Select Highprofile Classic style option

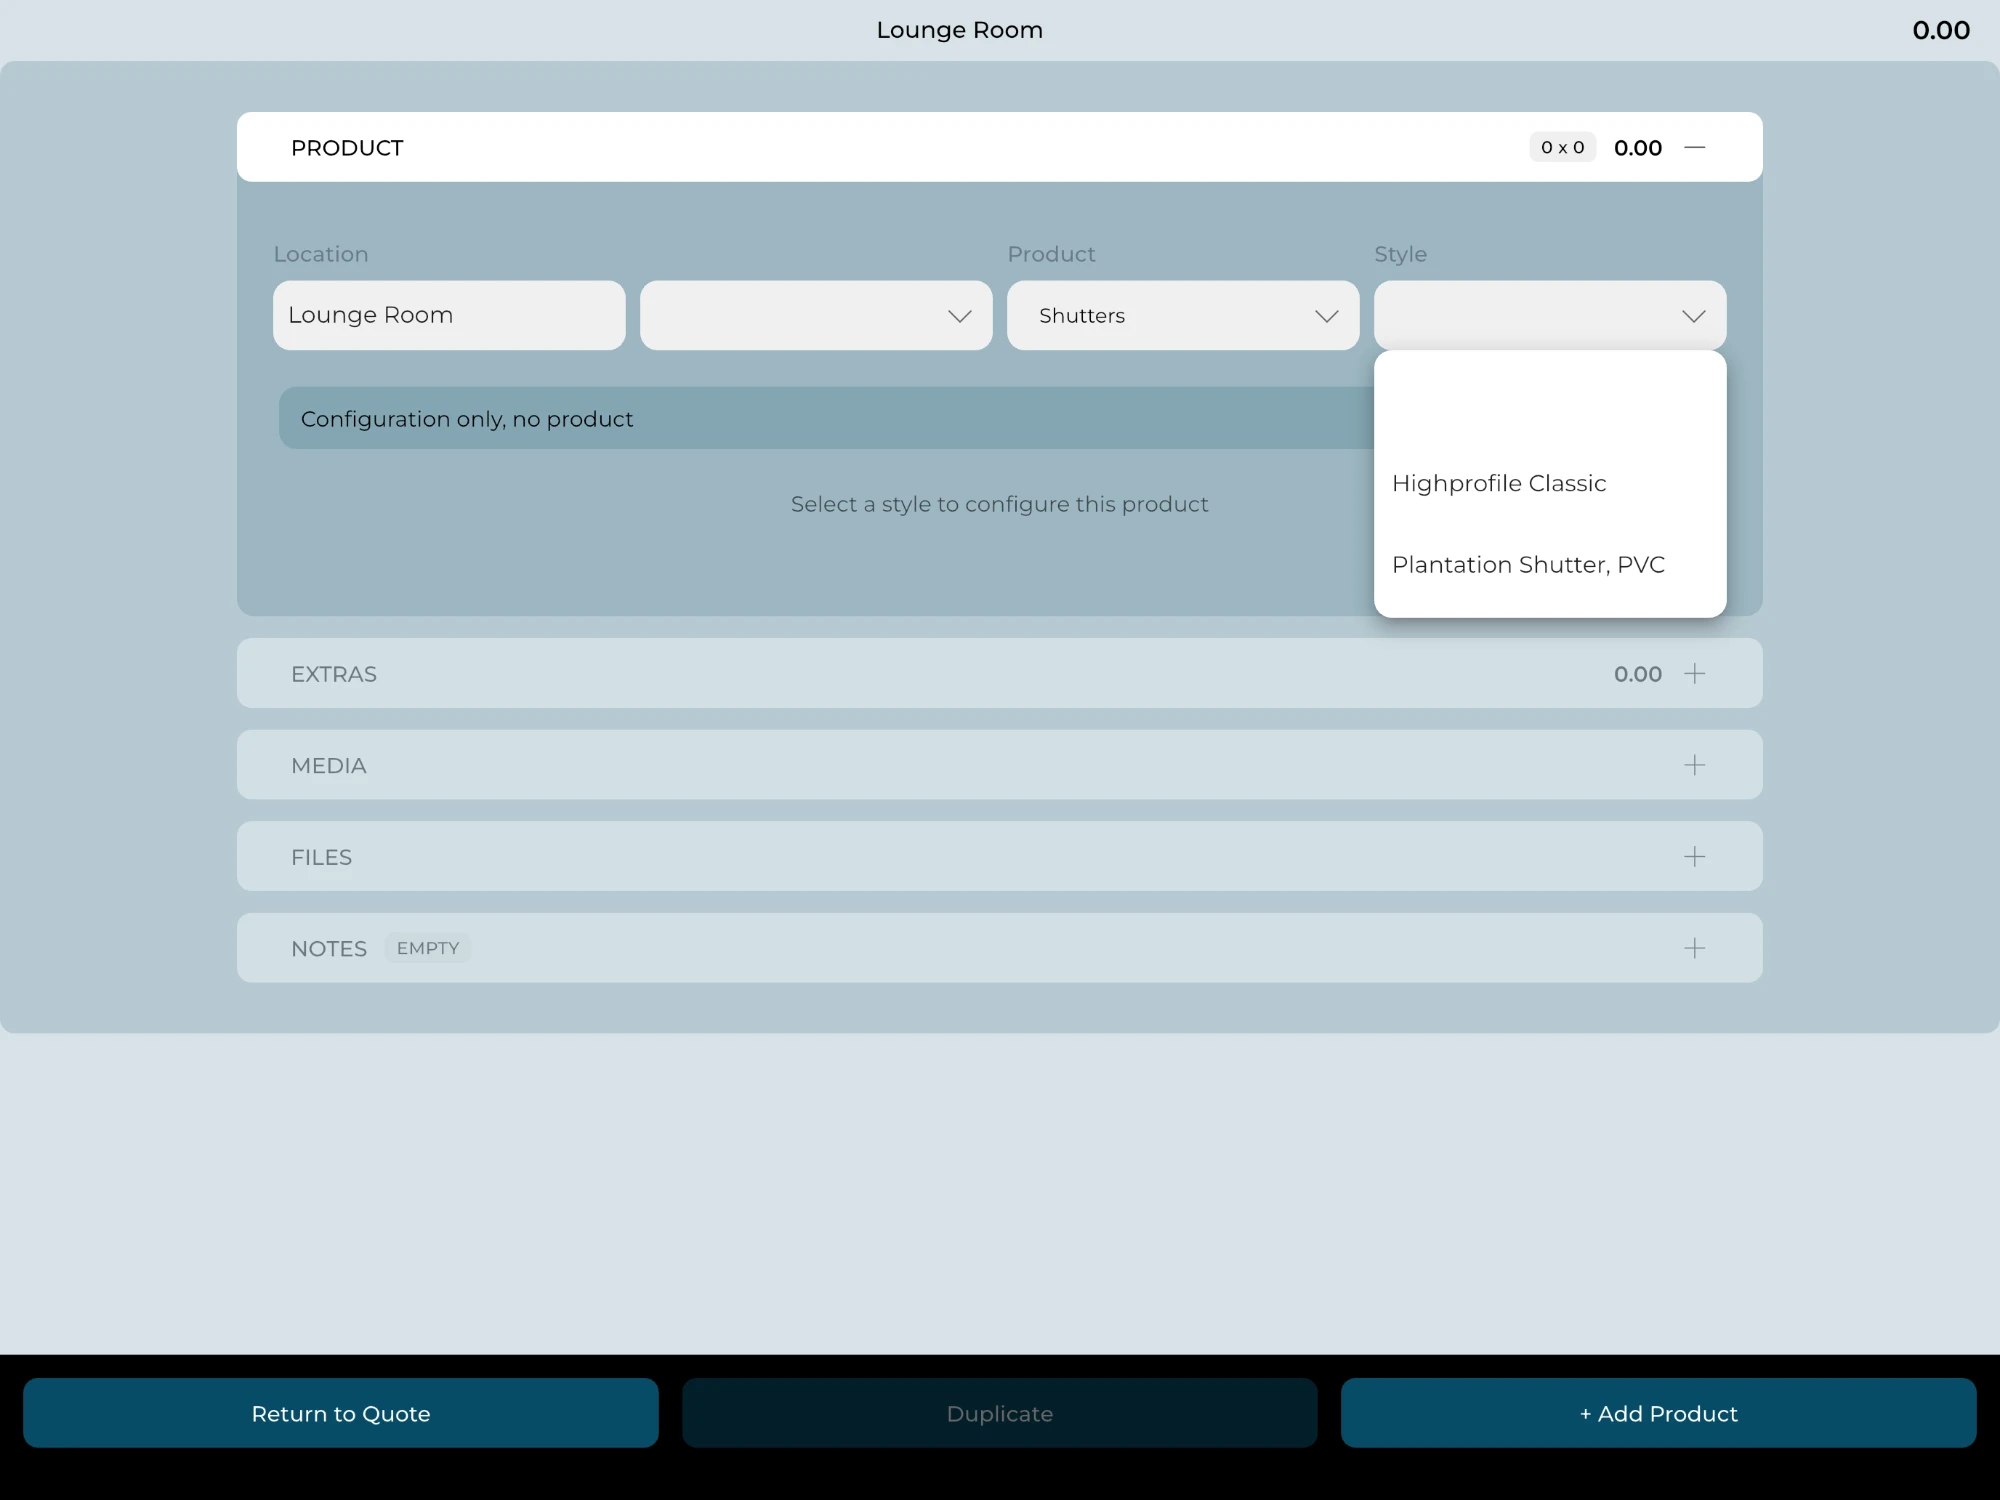1550,483
